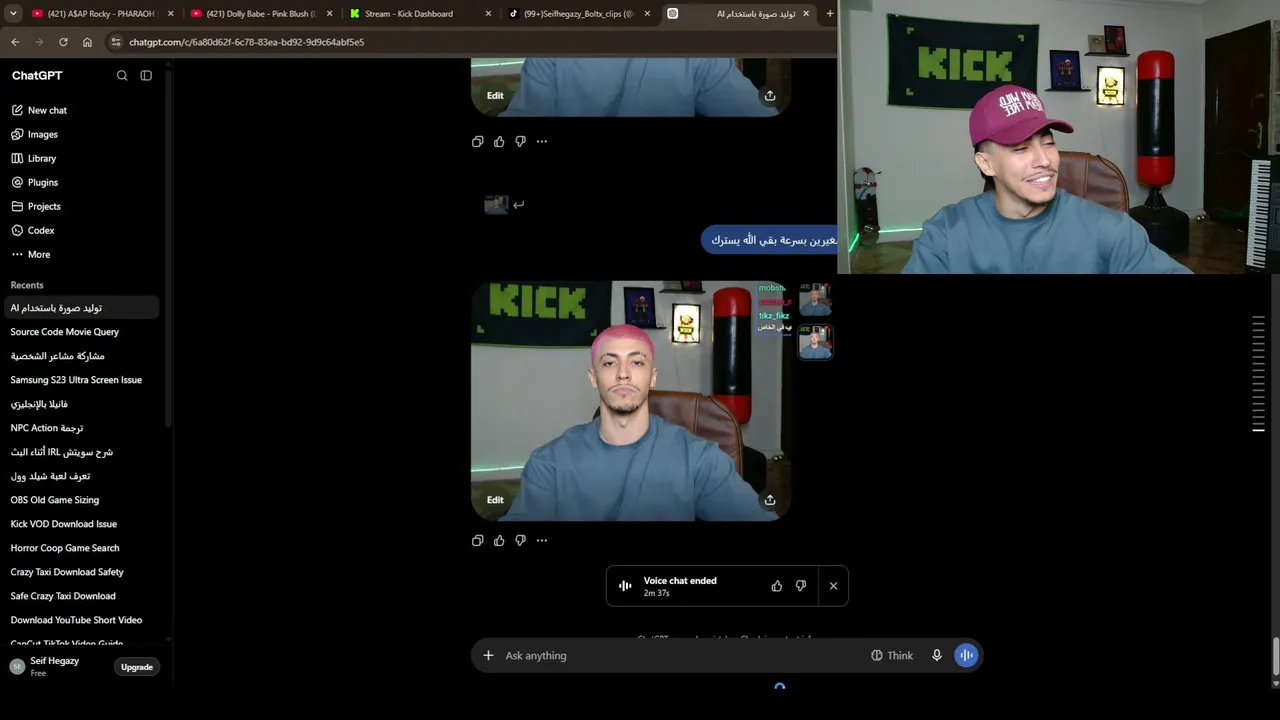Close the Stream - Kick Dashboard tab

488,14
